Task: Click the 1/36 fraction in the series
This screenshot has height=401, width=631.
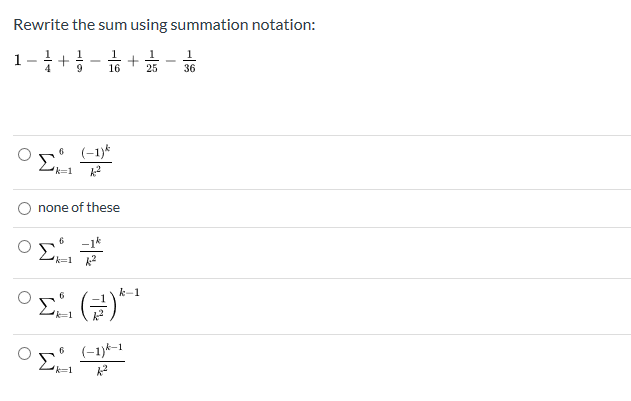Action: point(189,61)
